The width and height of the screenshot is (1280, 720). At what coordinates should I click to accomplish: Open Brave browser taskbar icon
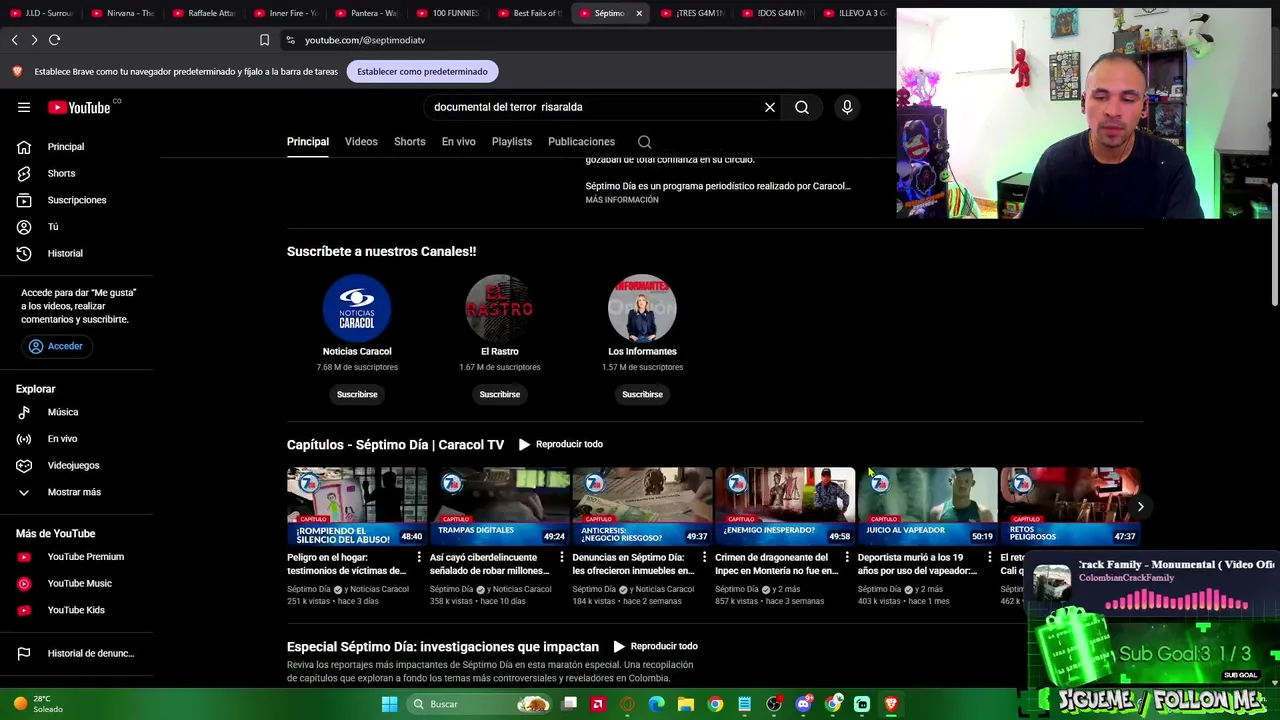(891, 704)
